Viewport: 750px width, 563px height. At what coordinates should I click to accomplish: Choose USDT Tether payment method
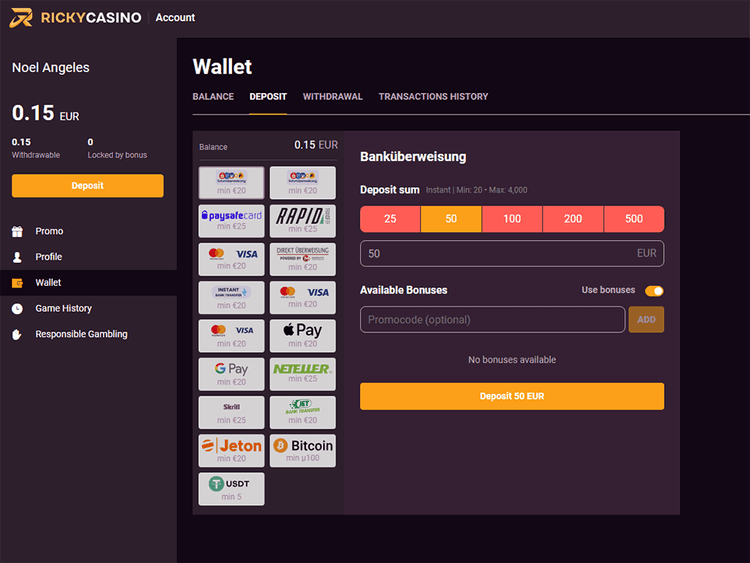[x=232, y=489]
